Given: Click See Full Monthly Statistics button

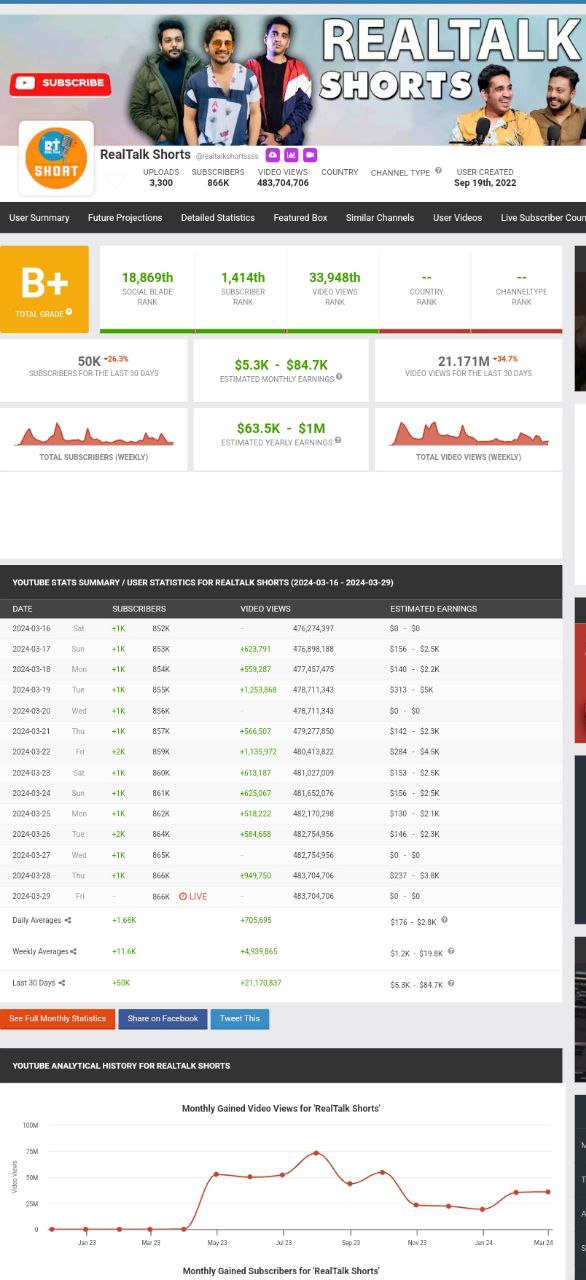Looking at the screenshot, I should pyautogui.click(x=57, y=1019).
